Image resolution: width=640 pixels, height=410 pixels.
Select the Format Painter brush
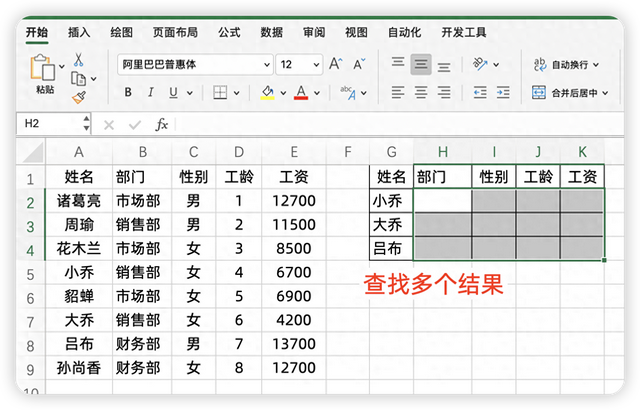tap(79, 97)
